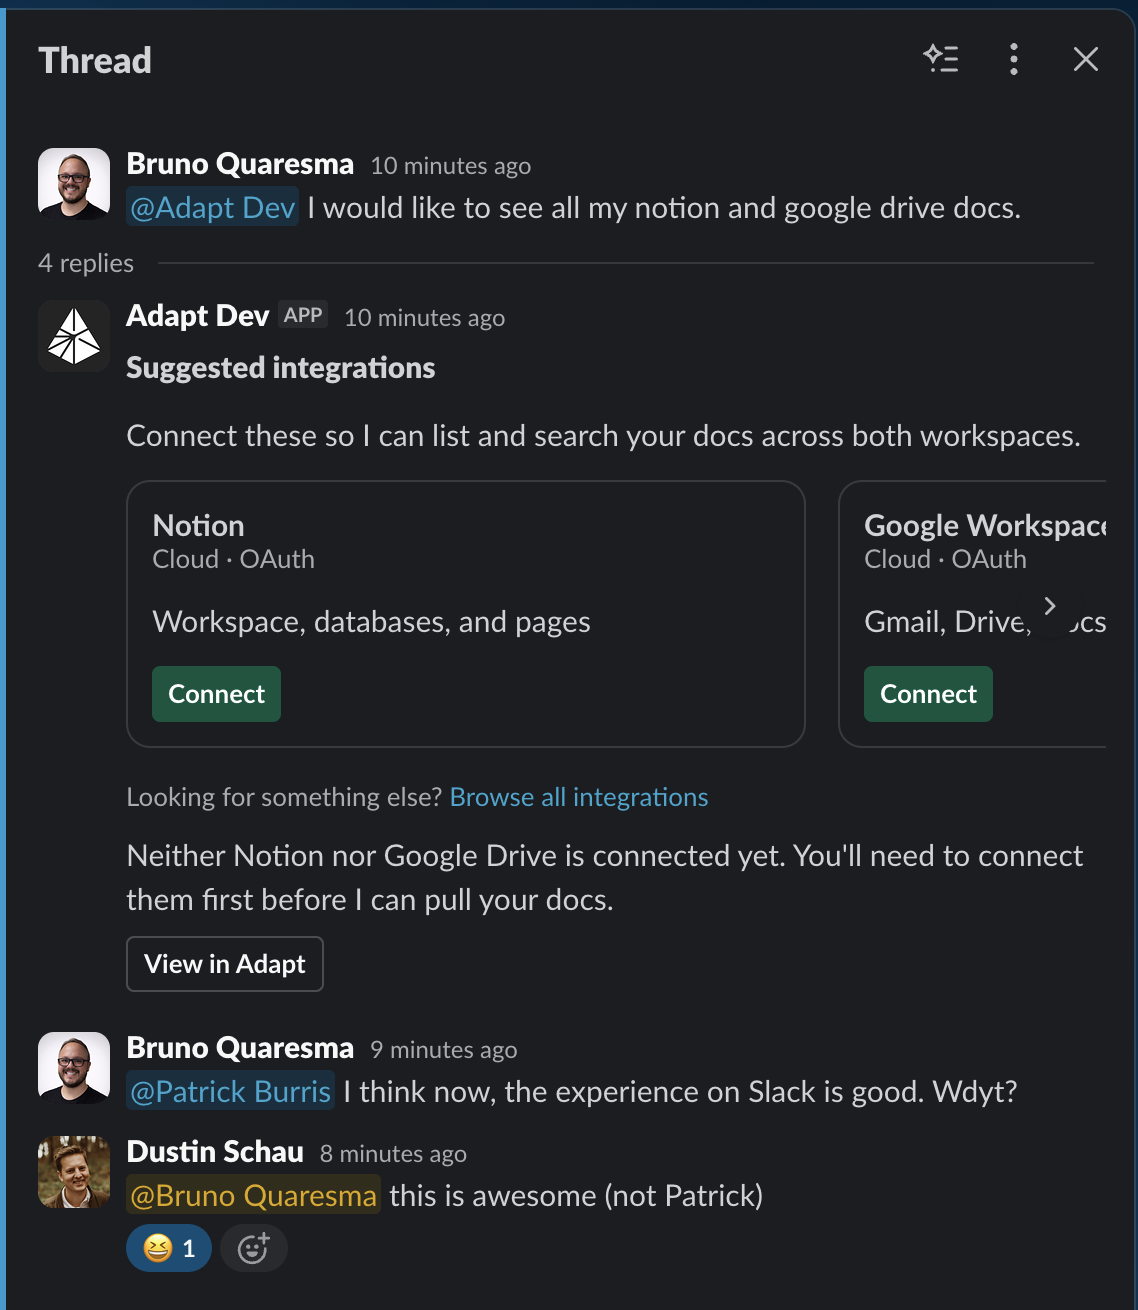The height and width of the screenshot is (1310, 1138).
Task: Open the Adapt Dev app avatar icon
Action: [x=74, y=336]
